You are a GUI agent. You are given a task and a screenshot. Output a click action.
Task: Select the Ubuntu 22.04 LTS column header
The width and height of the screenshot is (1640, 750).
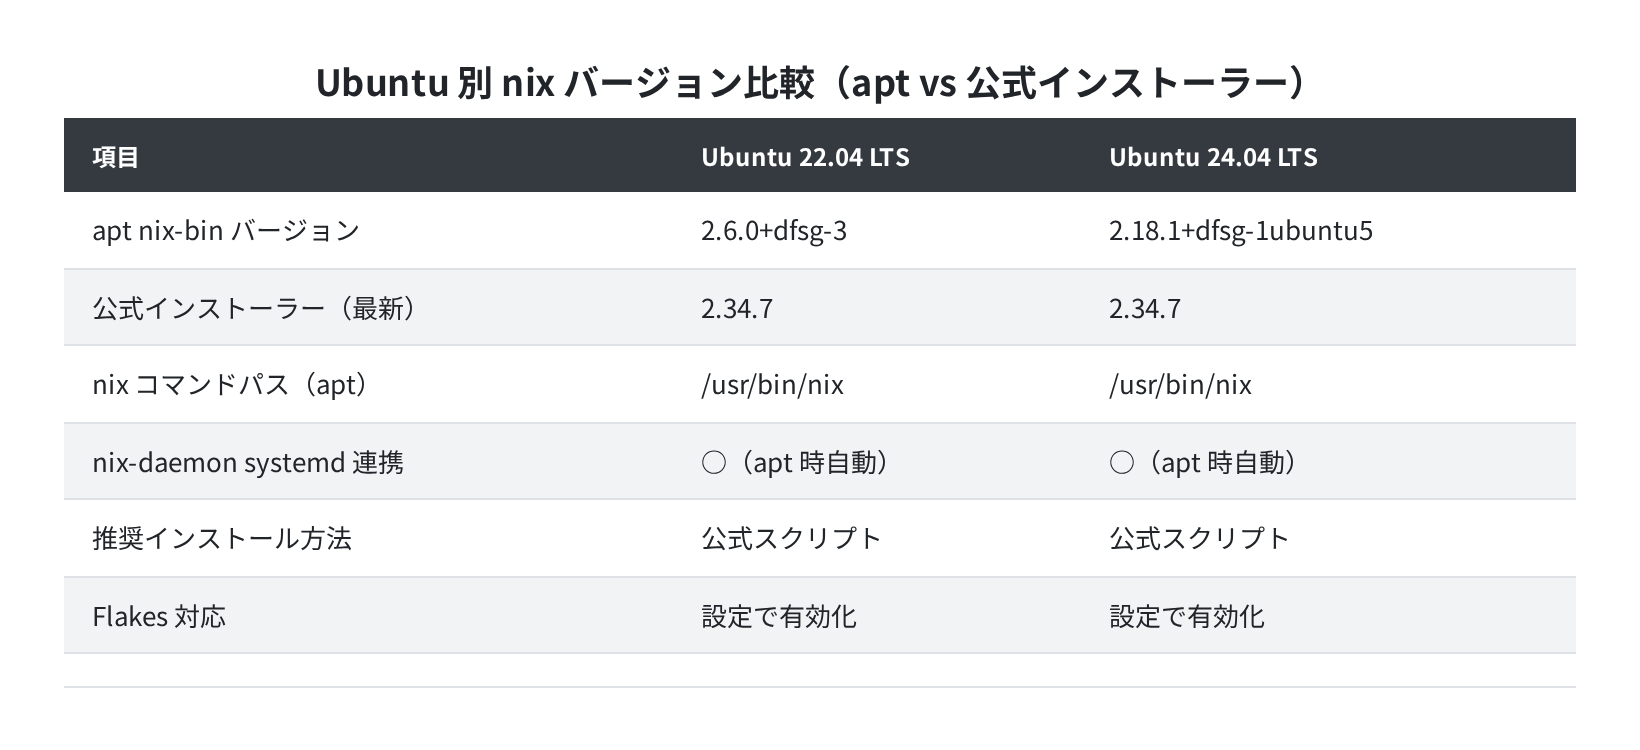click(805, 157)
